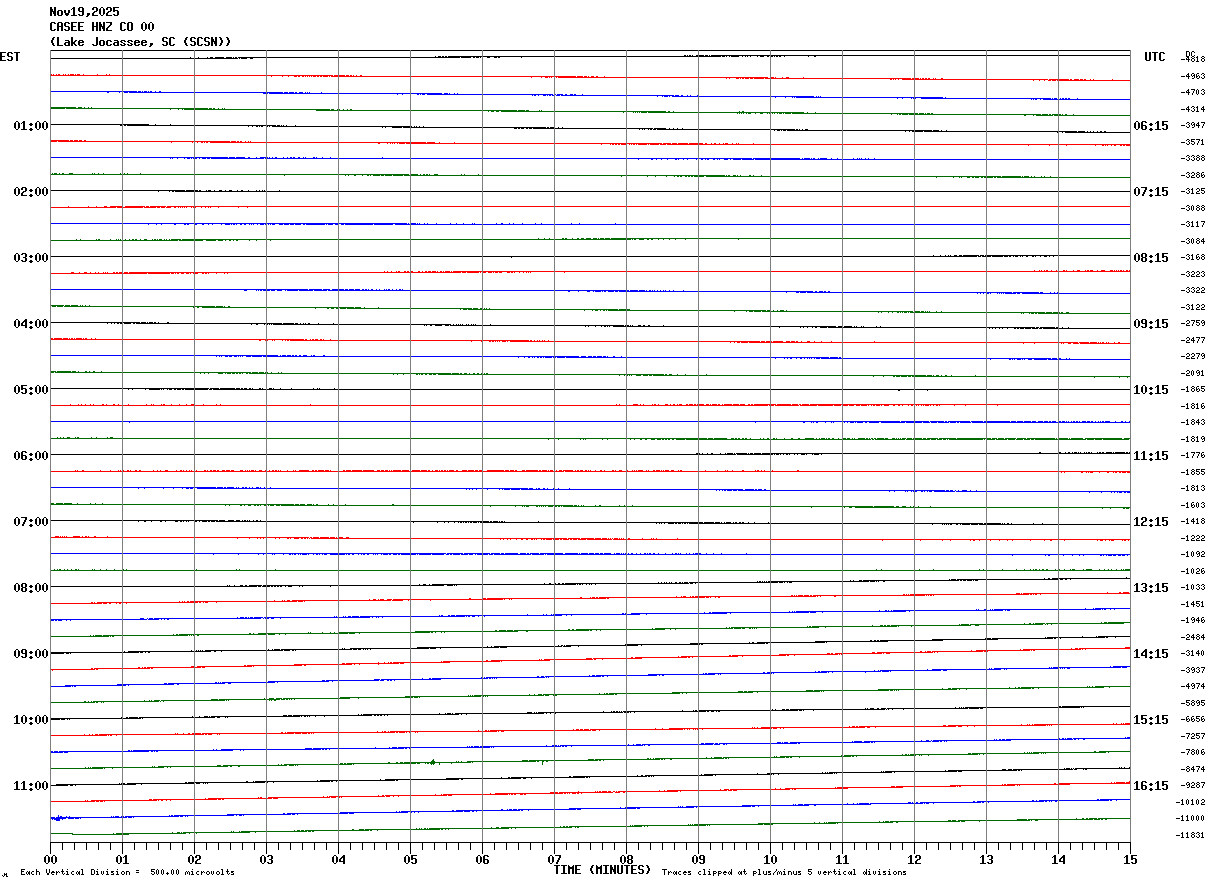1210x886 pixels.
Task: Click the DC offset value '-2279'
Action: tap(1193, 356)
